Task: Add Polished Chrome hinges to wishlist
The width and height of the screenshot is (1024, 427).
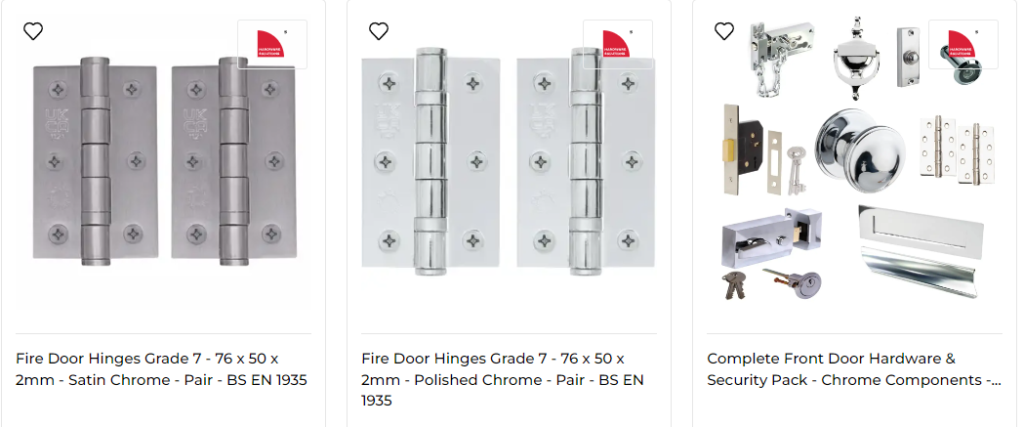Action: (378, 31)
